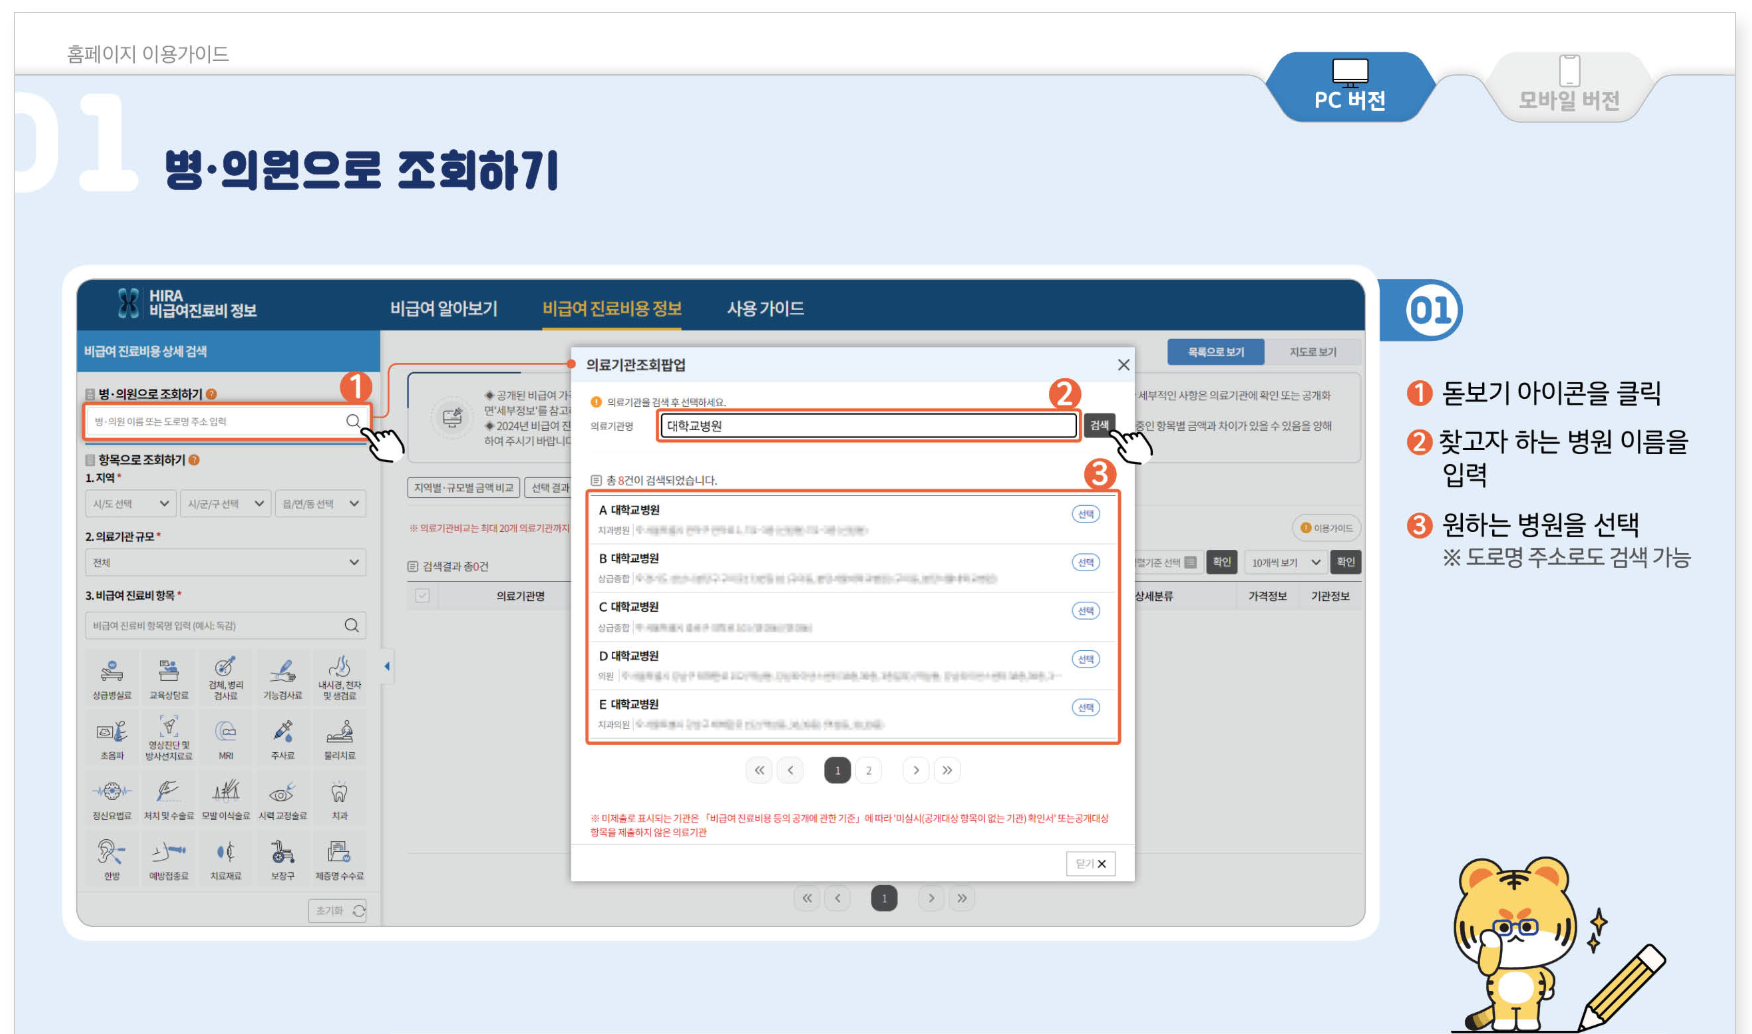Click page 1 in popup pagination
Image resolution: width=1752 pixels, height=1034 pixels.
(838, 770)
